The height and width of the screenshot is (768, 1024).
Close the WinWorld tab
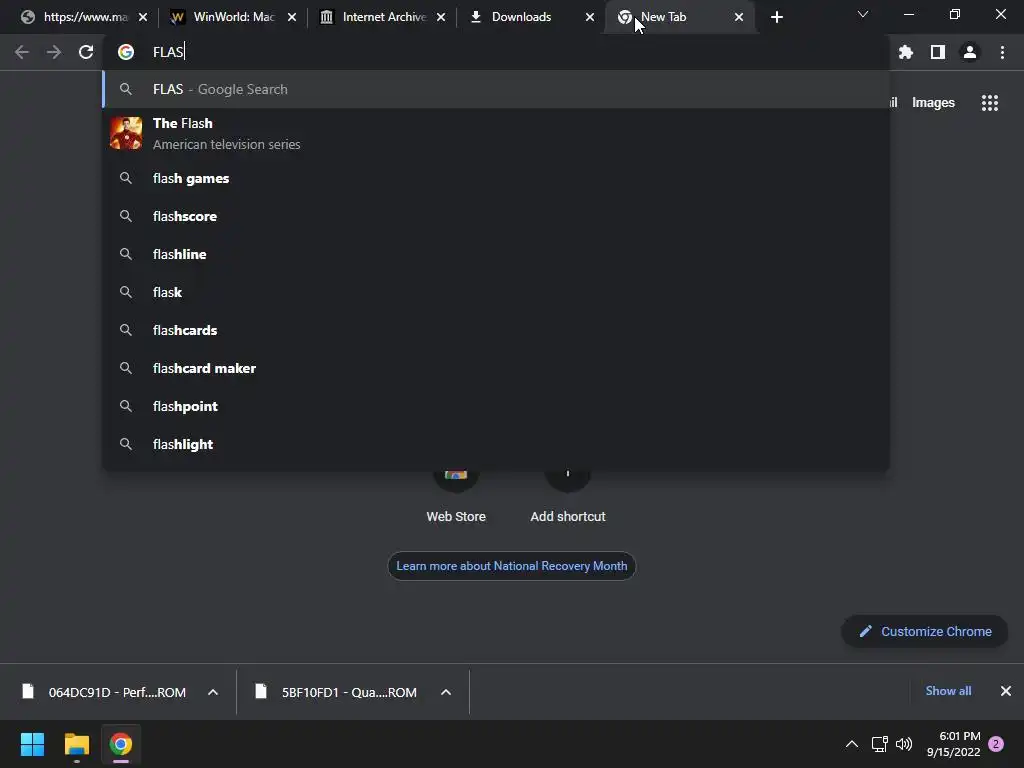[292, 17]
